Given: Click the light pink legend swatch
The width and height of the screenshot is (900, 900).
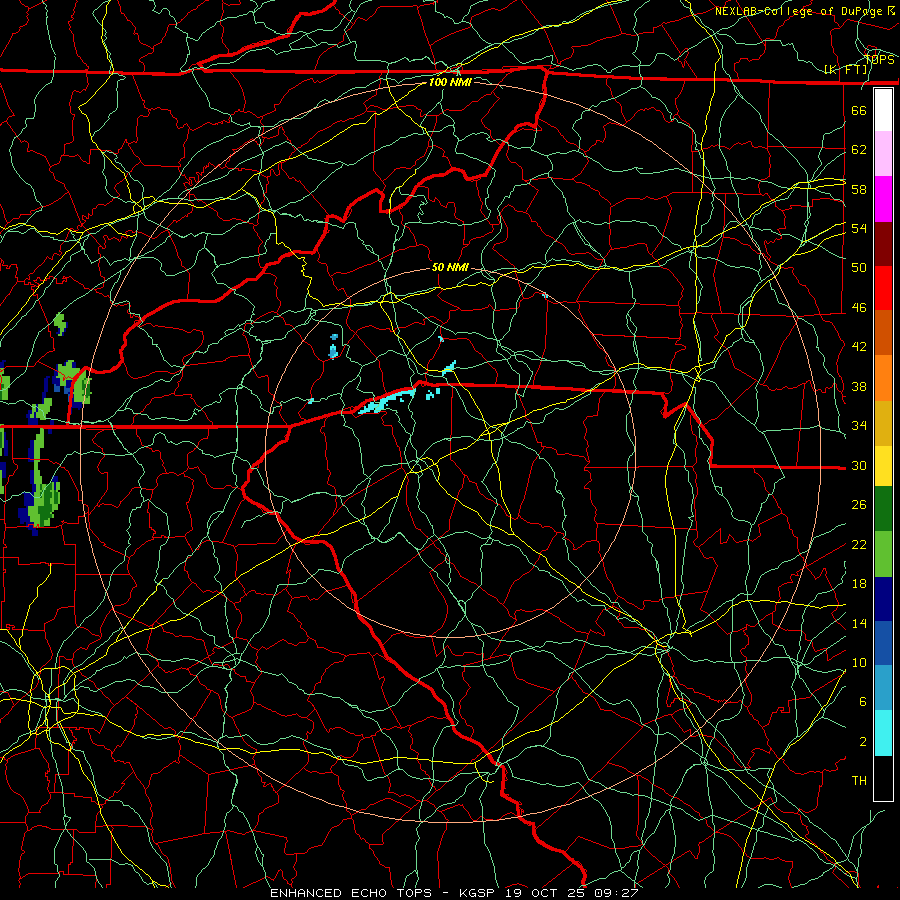Looking at the screenshot, I should click(883, 154).
